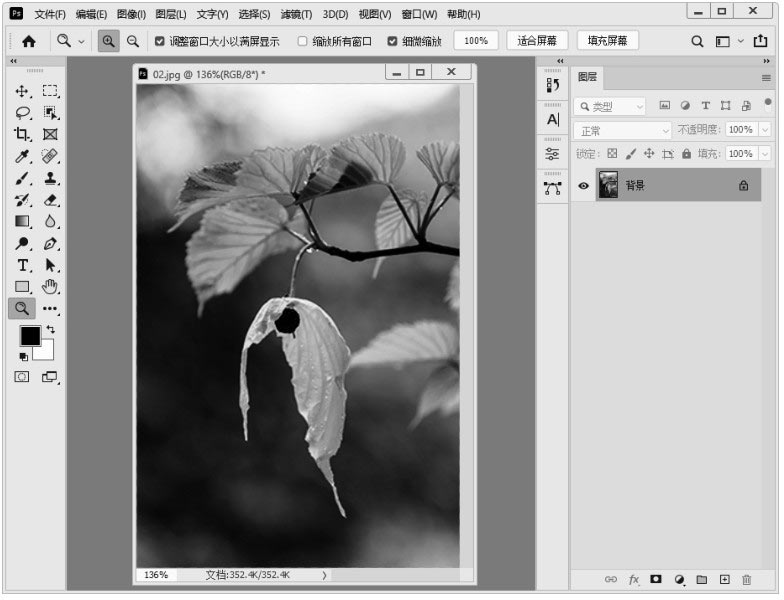
Task: Click the 填充屏幕 button
Action: coord(607,41)
